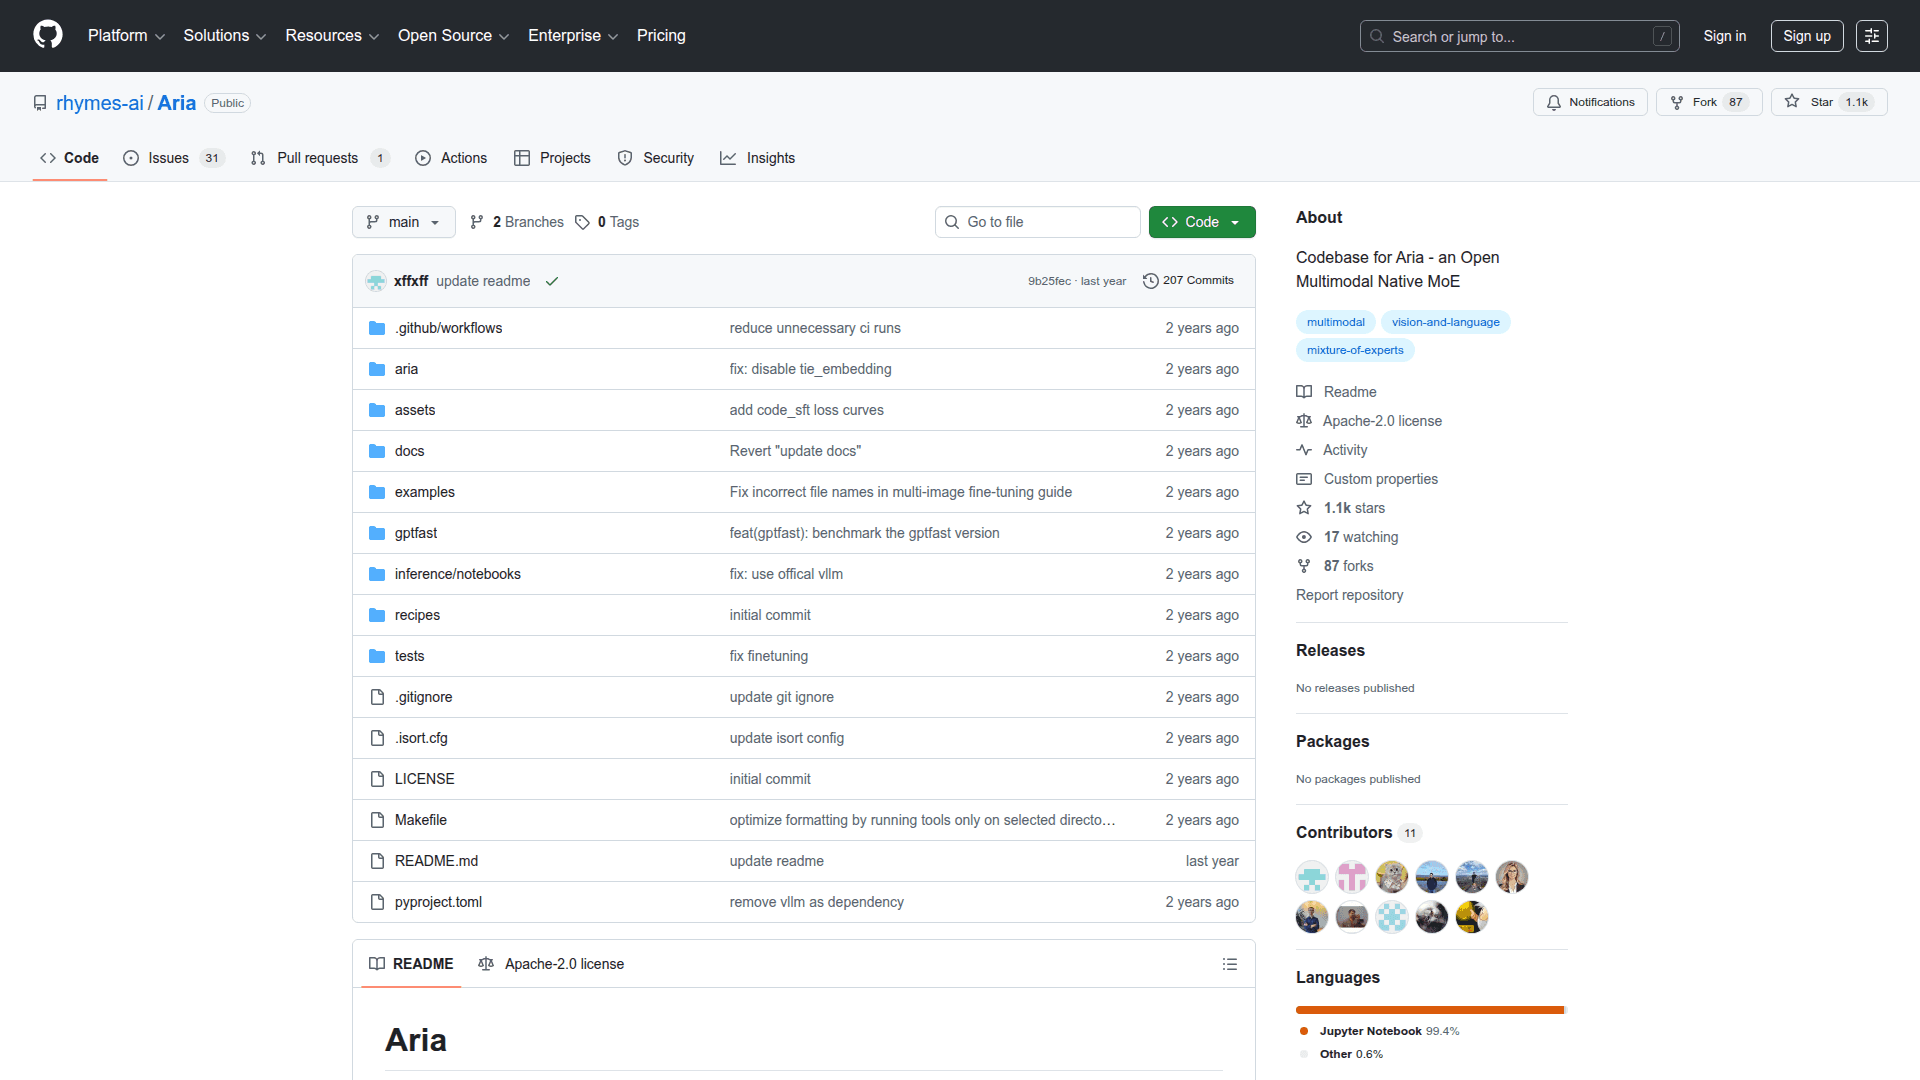Click the Languages percentage bar
This screenshot has width=1920, height=1080.
click(x=1430, y=1010)
